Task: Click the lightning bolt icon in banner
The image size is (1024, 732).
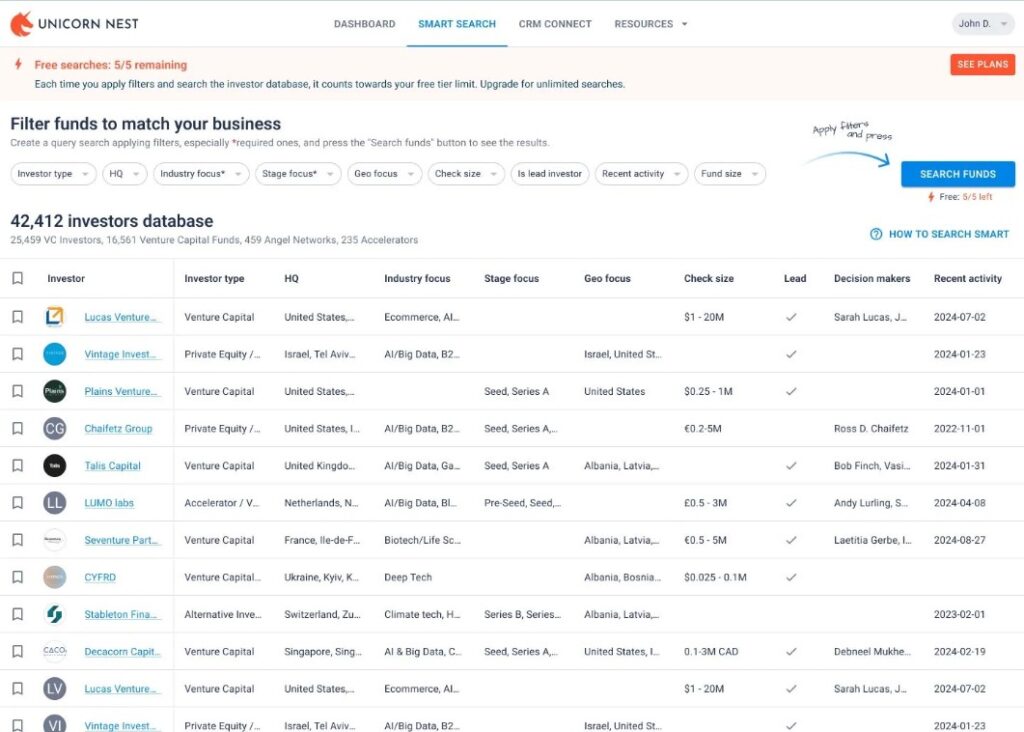Action: pos(18,64)
